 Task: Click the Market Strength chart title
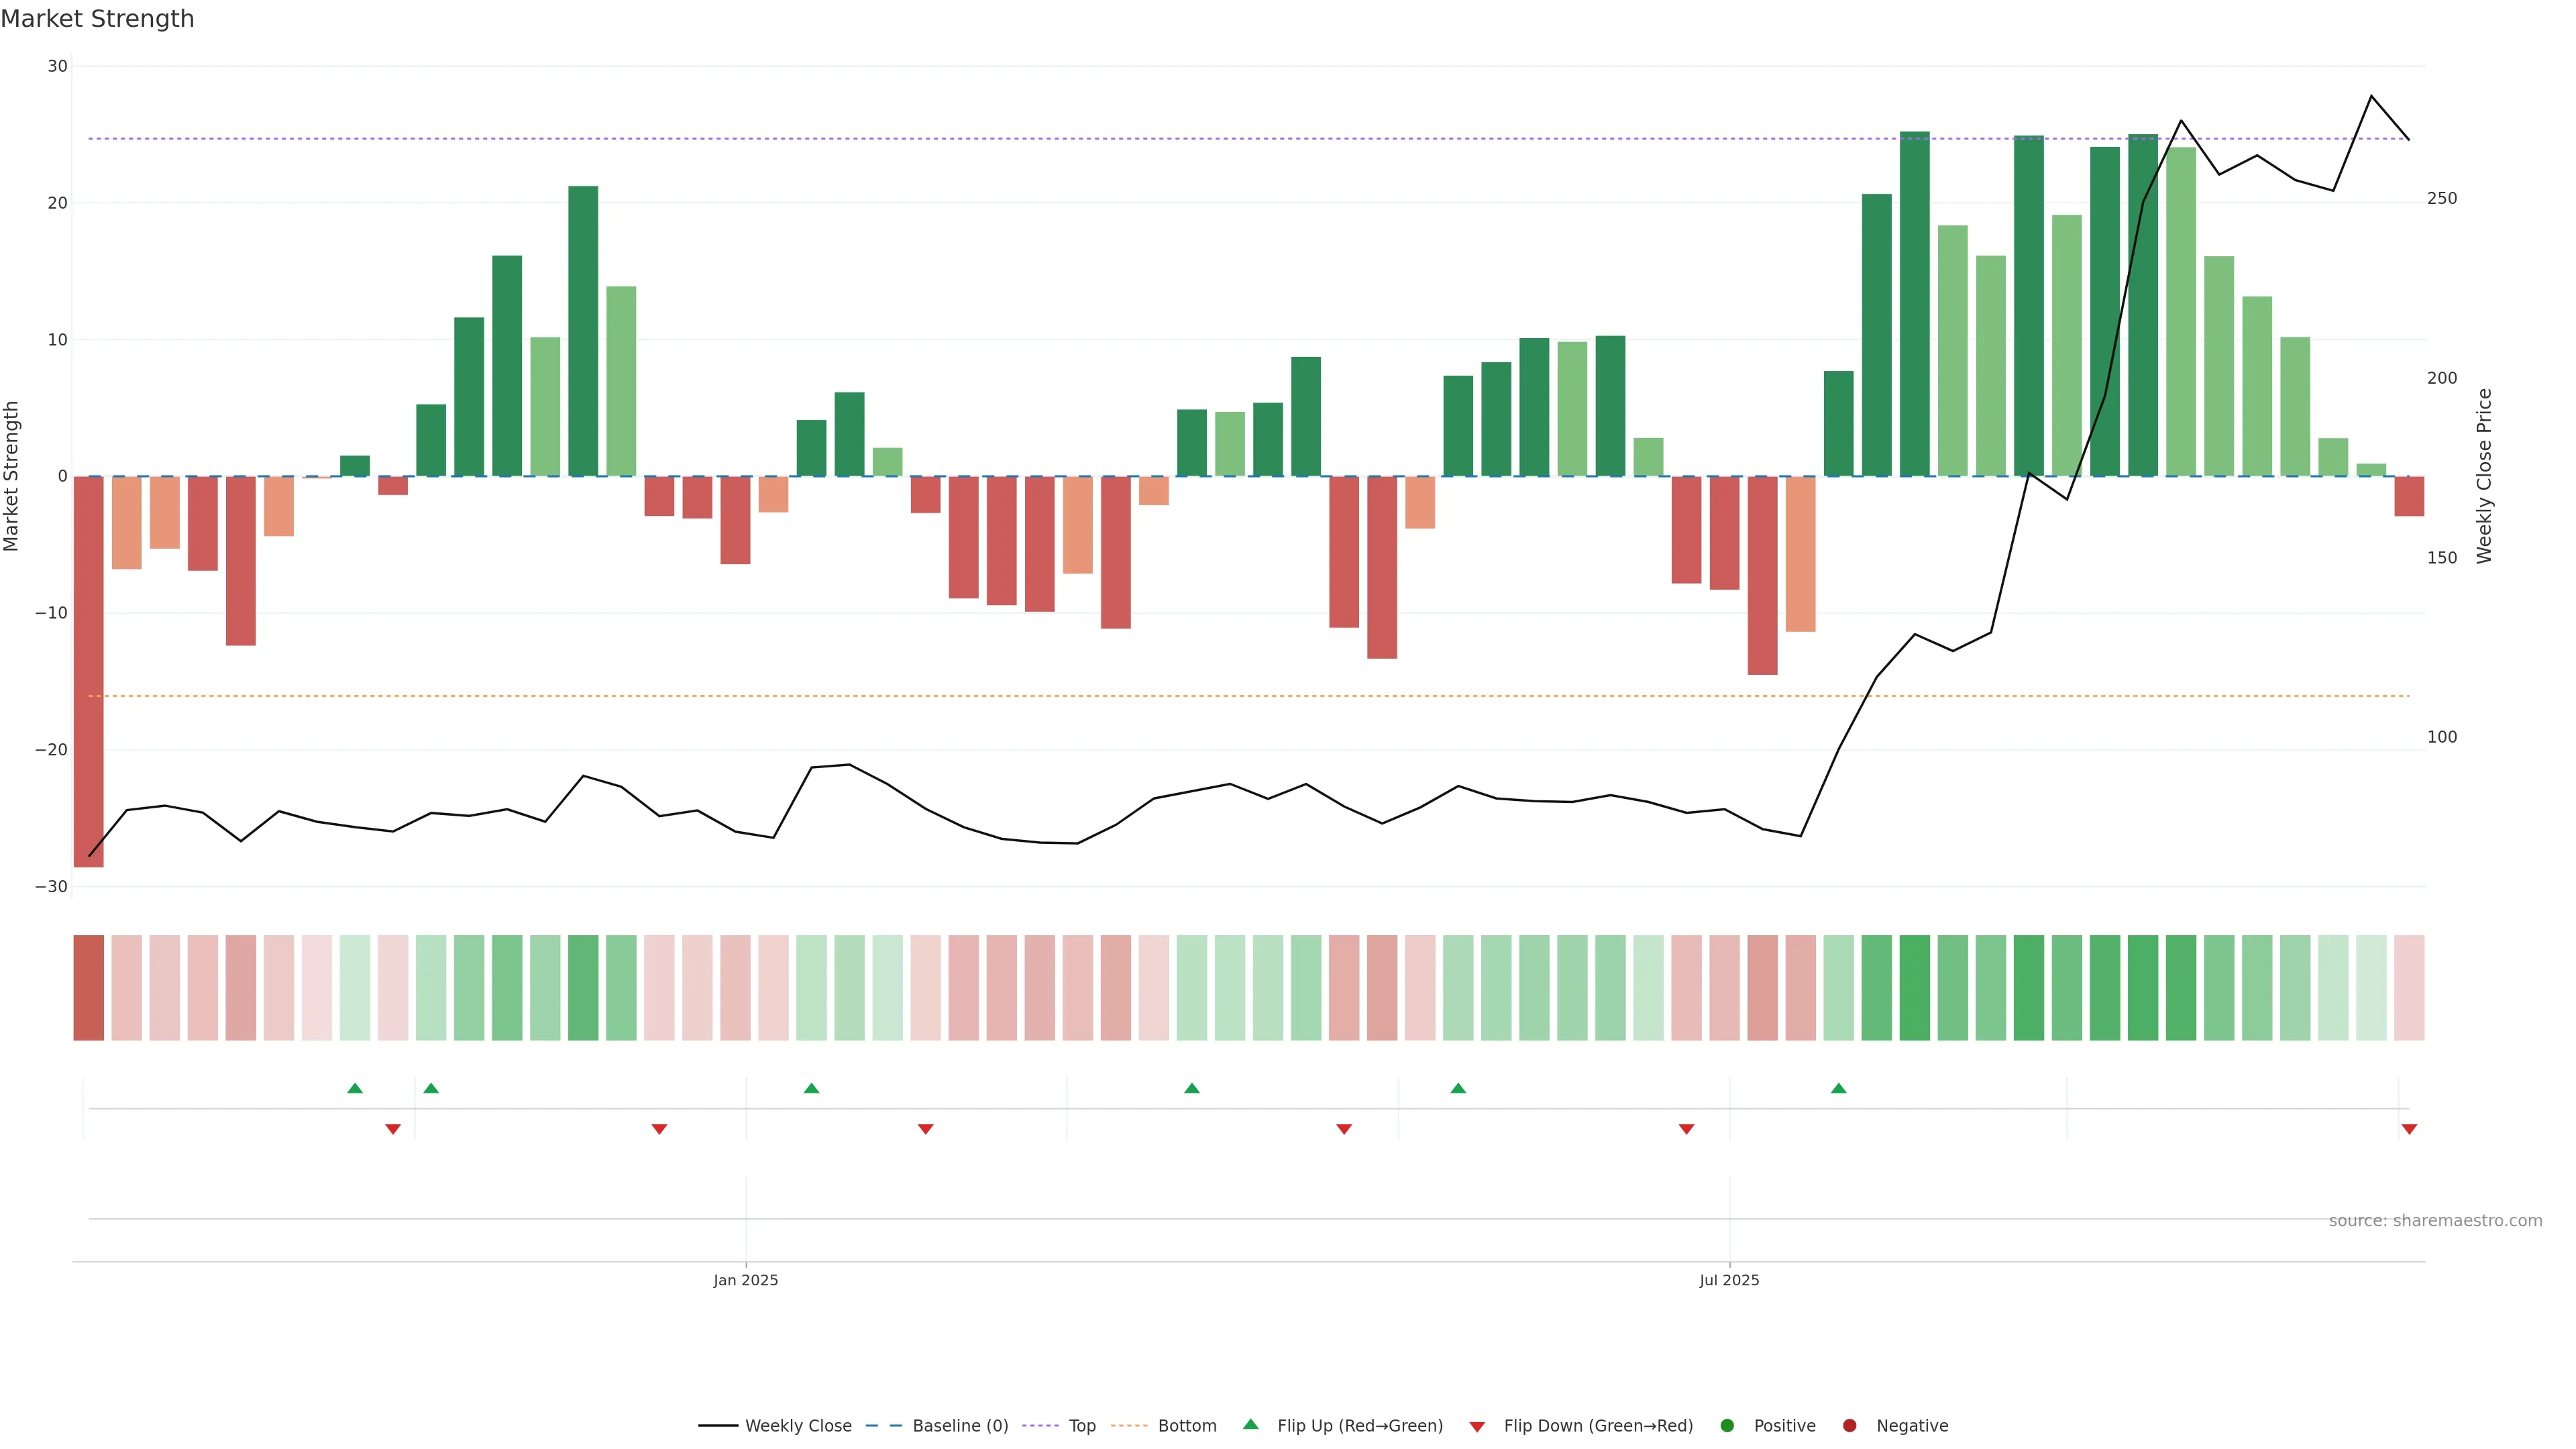click(x=97, y=19)
